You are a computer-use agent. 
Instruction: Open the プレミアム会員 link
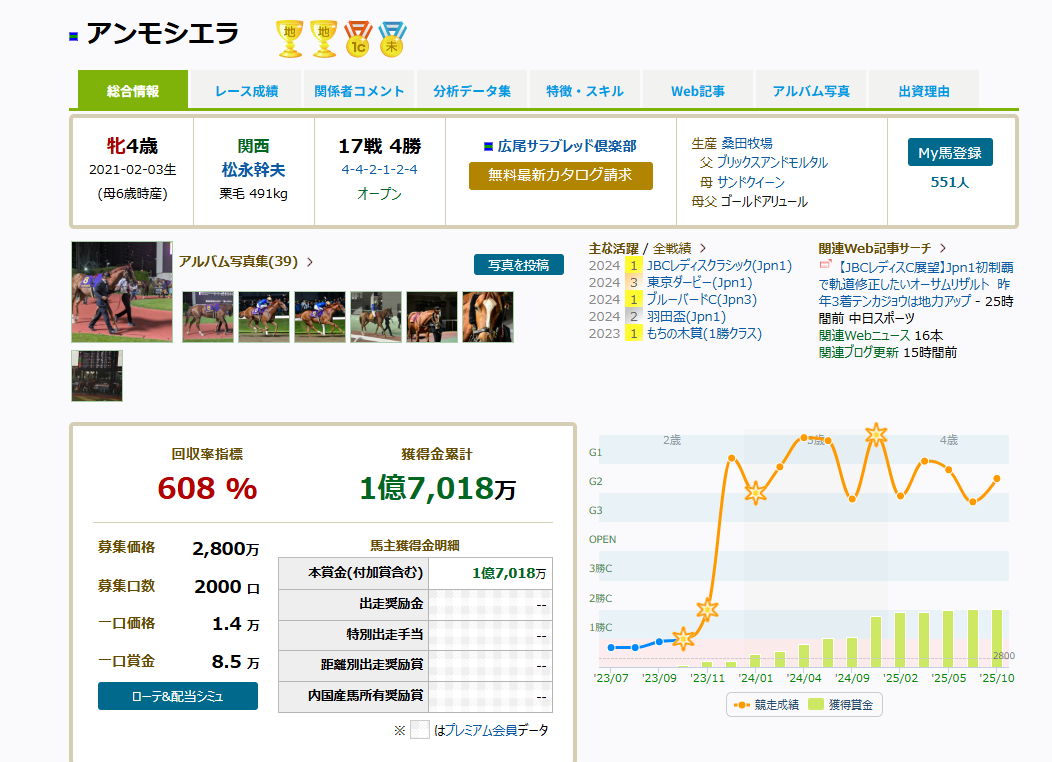tap(480, 730)
